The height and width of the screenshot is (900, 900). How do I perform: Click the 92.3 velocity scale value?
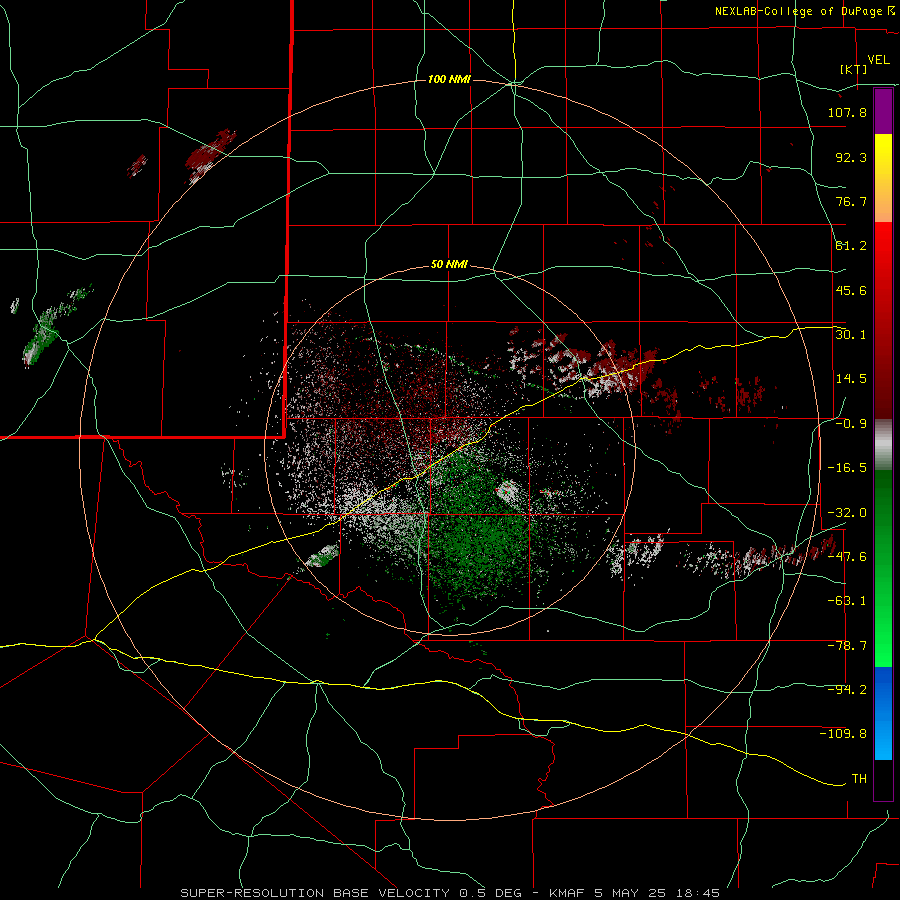851,157
